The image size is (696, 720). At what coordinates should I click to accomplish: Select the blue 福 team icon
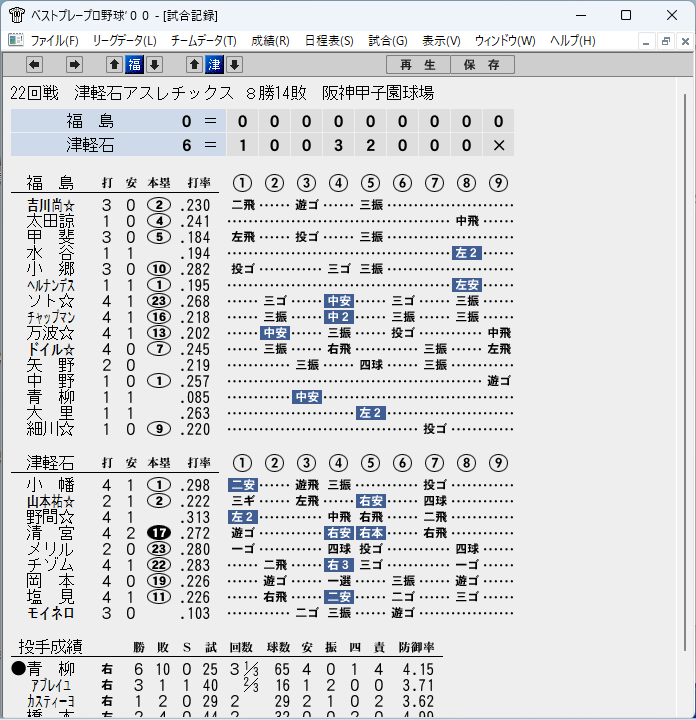135,65
